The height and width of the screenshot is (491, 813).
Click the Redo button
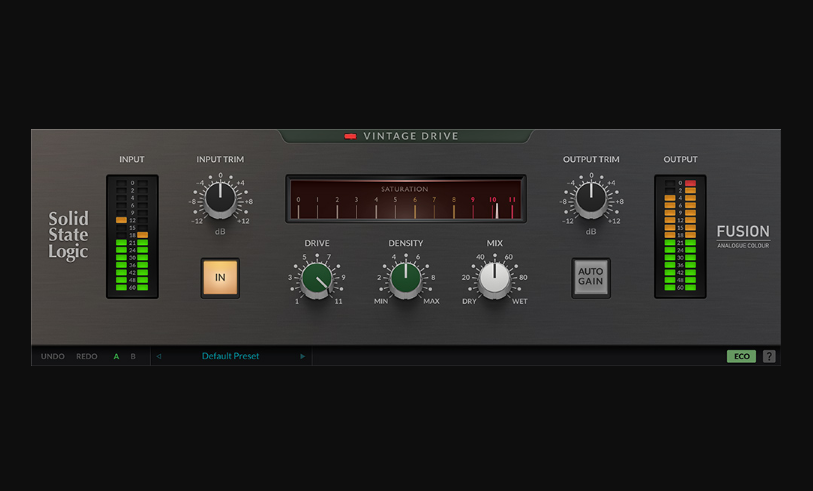[87, 356]
